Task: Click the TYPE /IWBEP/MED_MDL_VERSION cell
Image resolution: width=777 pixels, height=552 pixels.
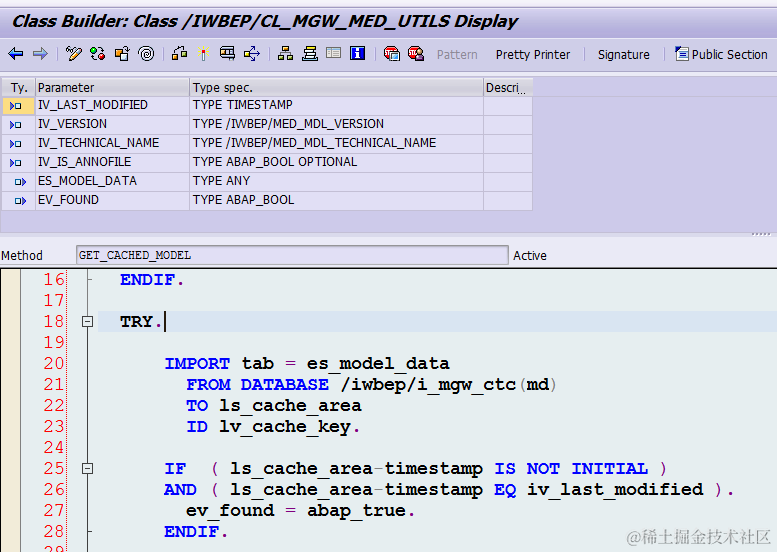Action: tap(336, 124)
